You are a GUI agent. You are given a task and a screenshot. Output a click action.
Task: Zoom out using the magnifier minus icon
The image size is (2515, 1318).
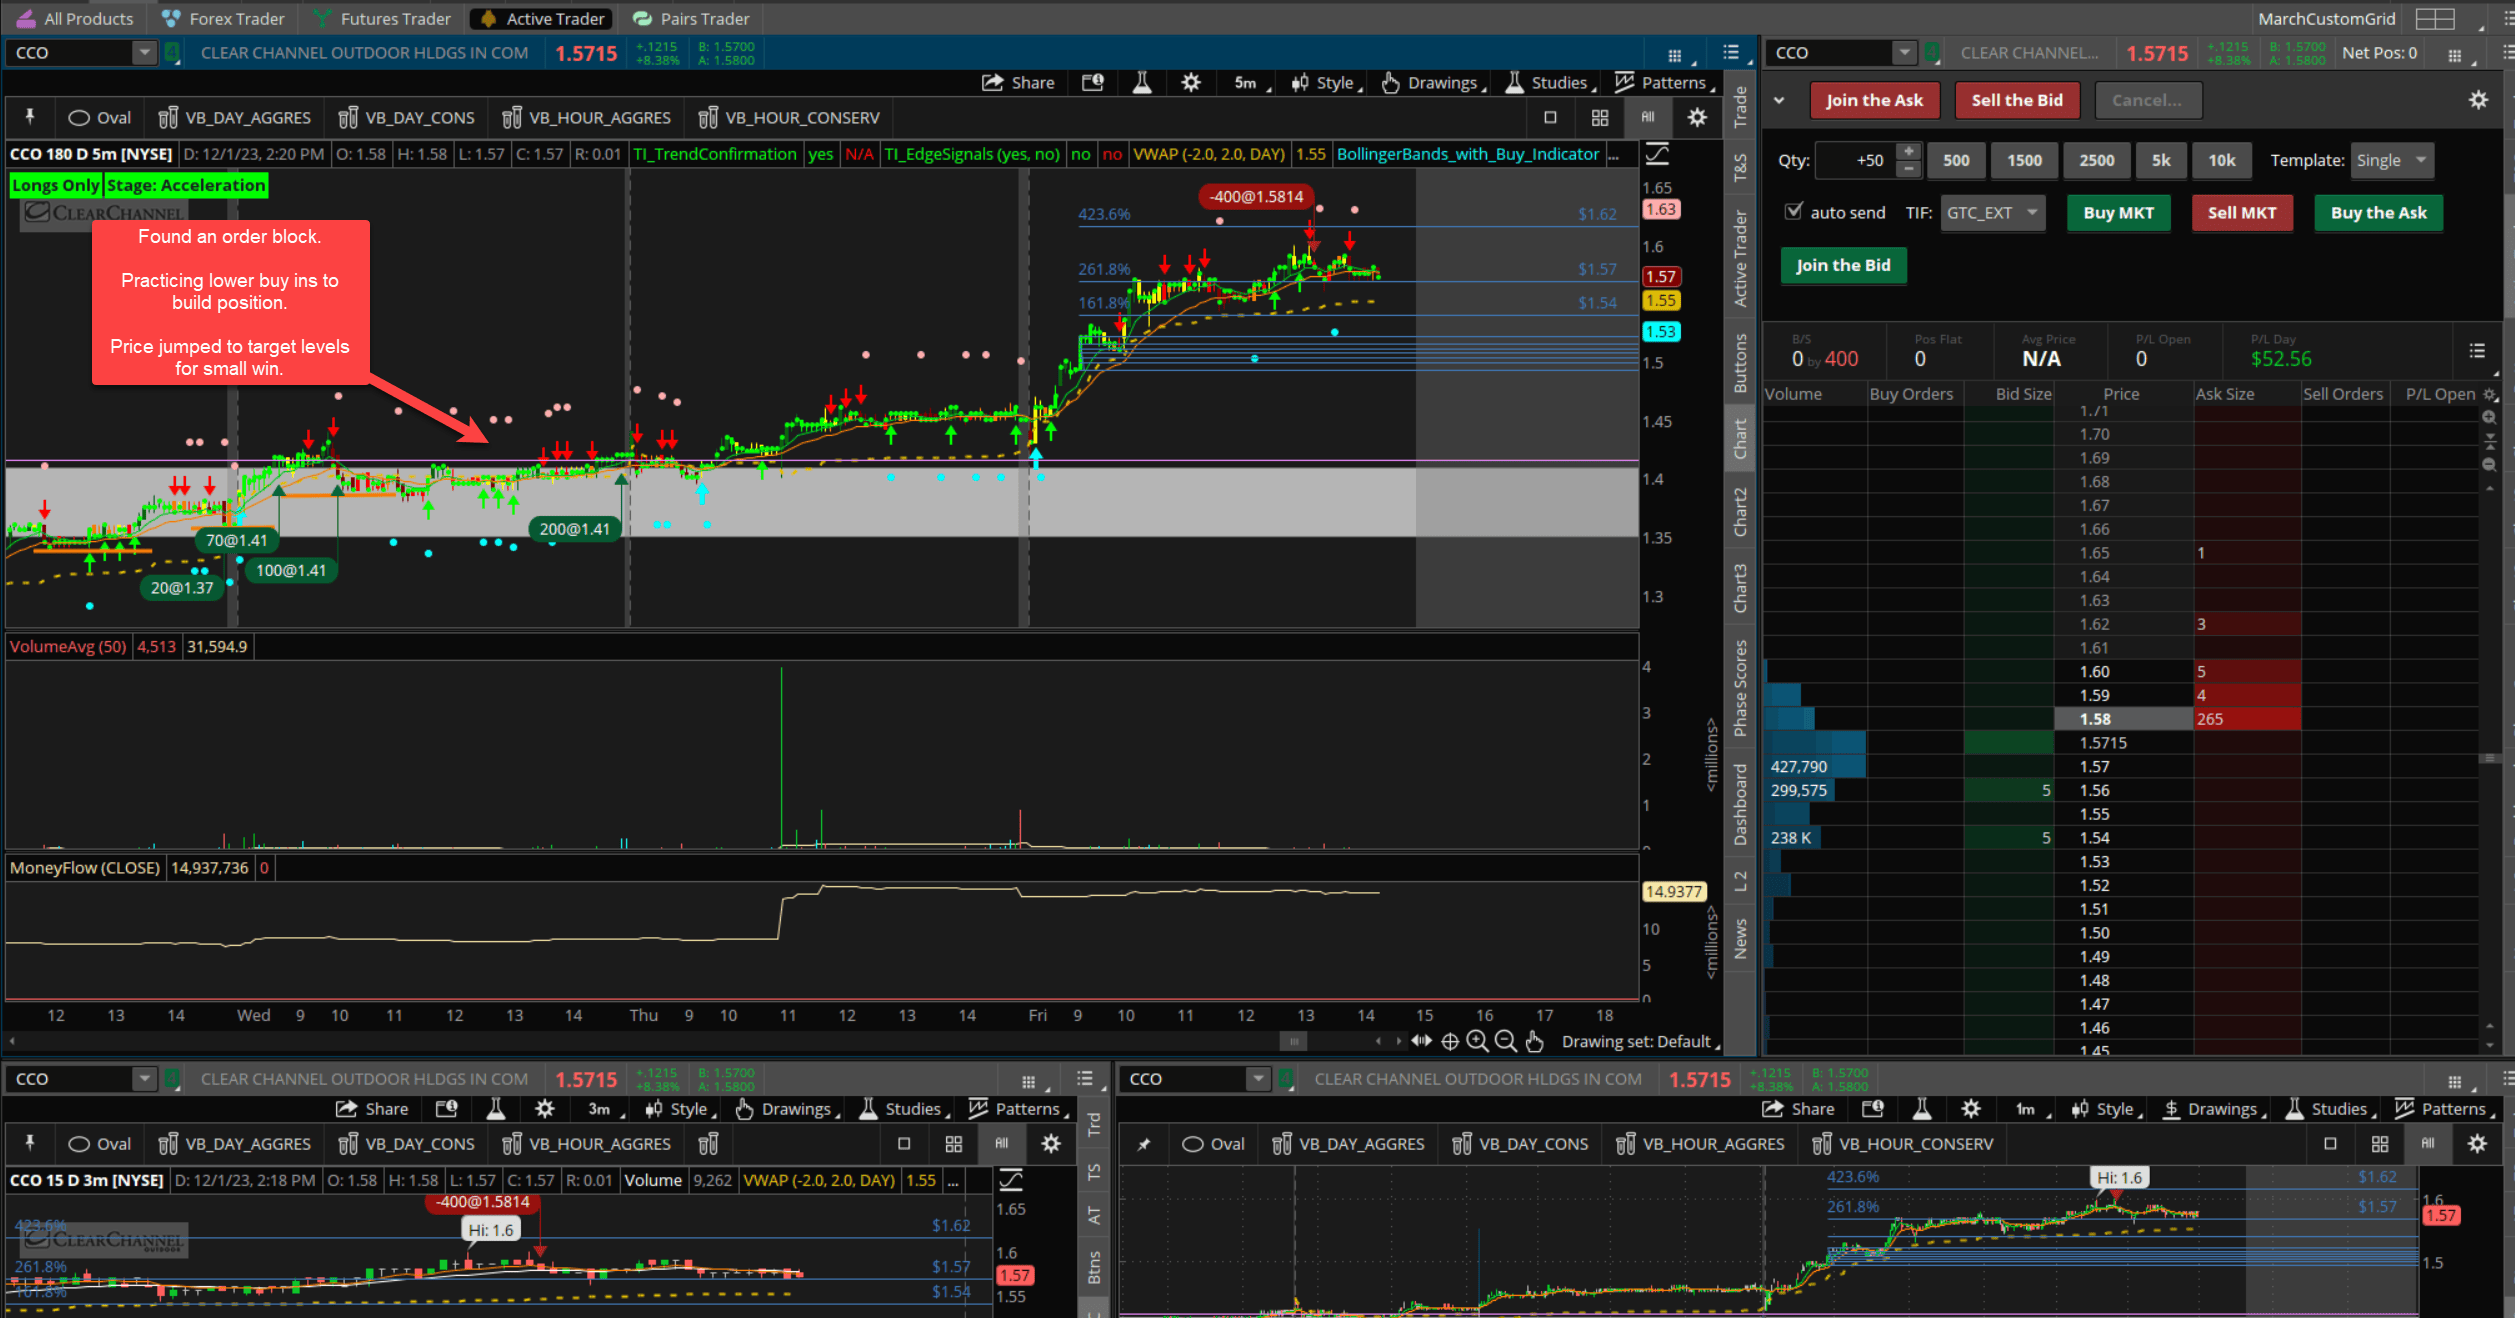click(x=1505, y=1042)
